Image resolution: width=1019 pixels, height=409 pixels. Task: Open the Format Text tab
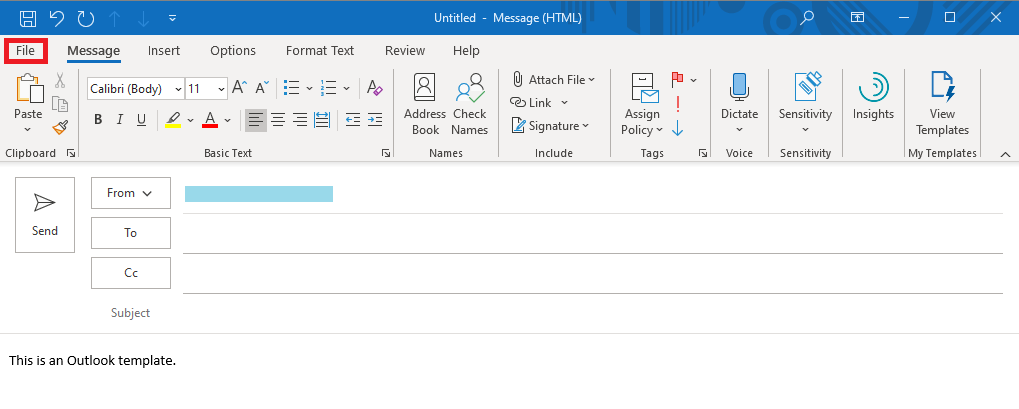(x=320, y=51)
